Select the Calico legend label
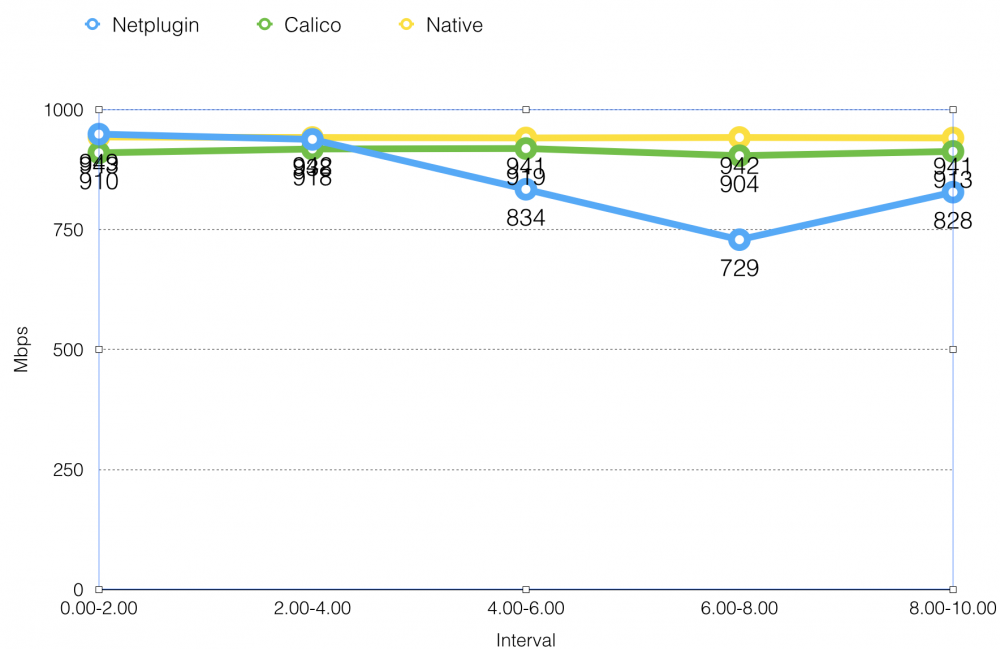The image size is (1000, 649). tap(313, 25)
